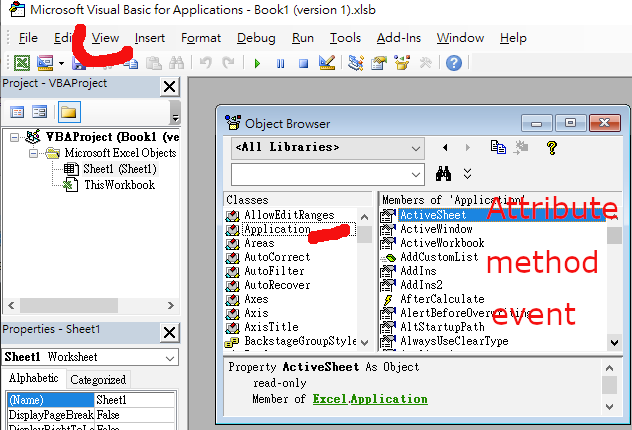
Task: Click the Redo toolbar icon
Action: 229,63
